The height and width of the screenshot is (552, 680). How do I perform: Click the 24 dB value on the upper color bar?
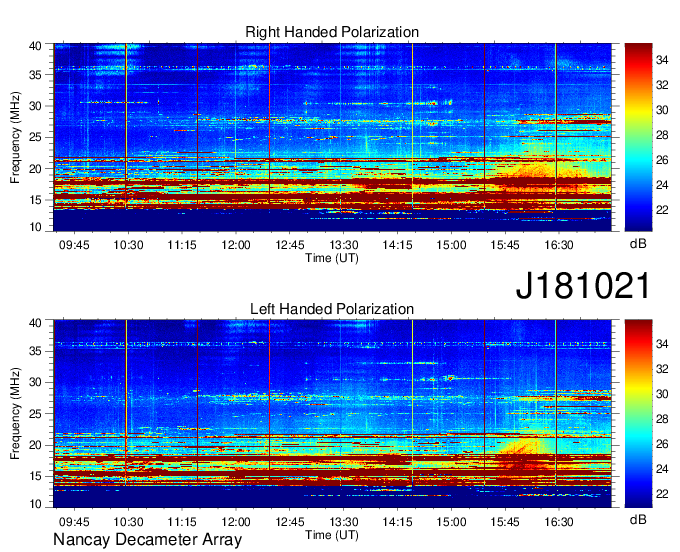(x=662, y=185)
